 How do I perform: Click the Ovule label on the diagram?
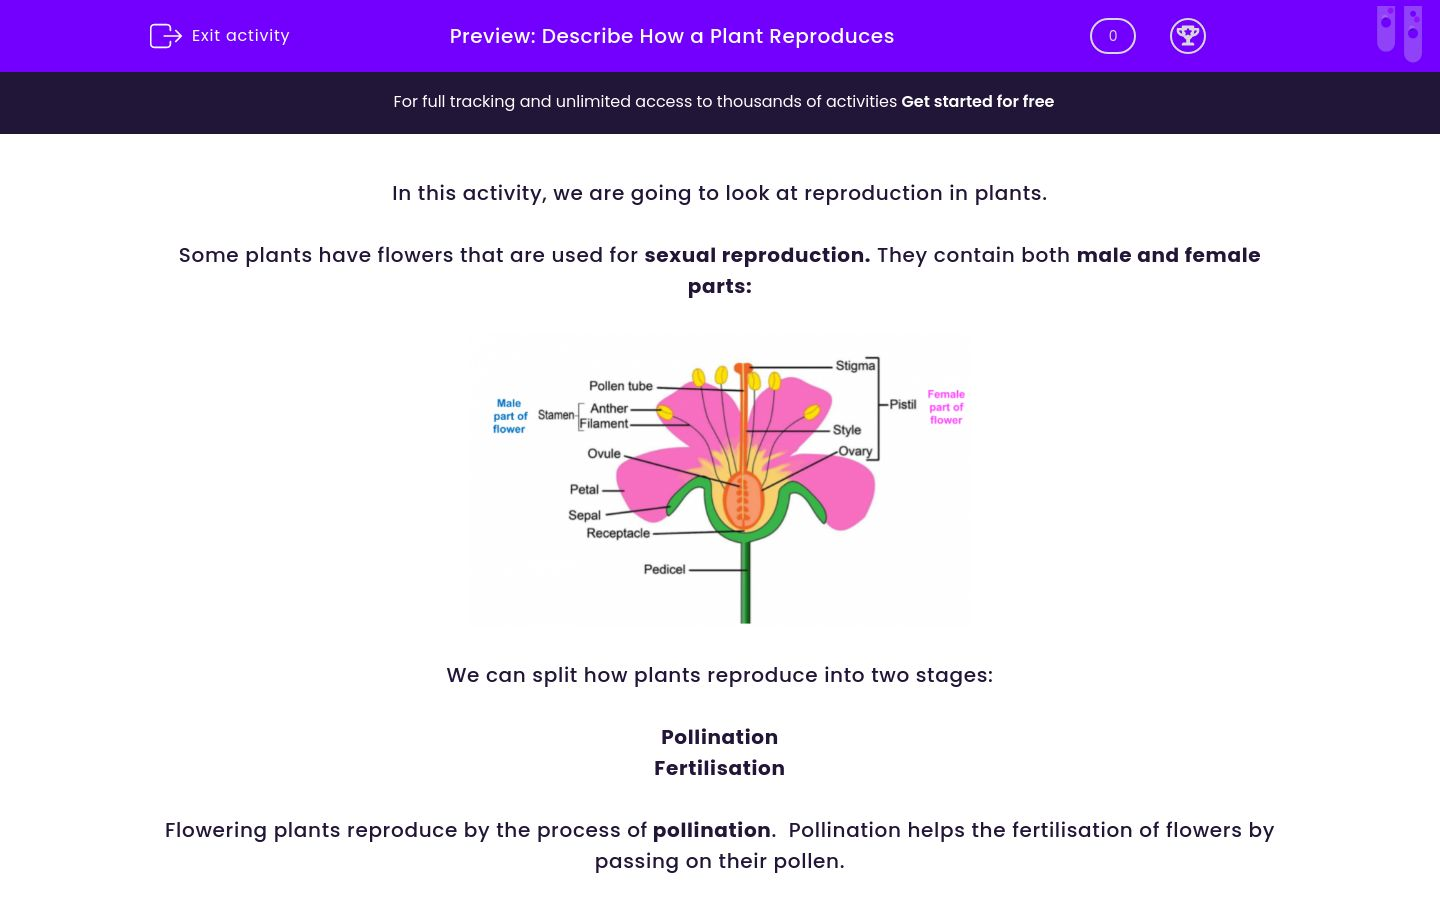(603, 453)
